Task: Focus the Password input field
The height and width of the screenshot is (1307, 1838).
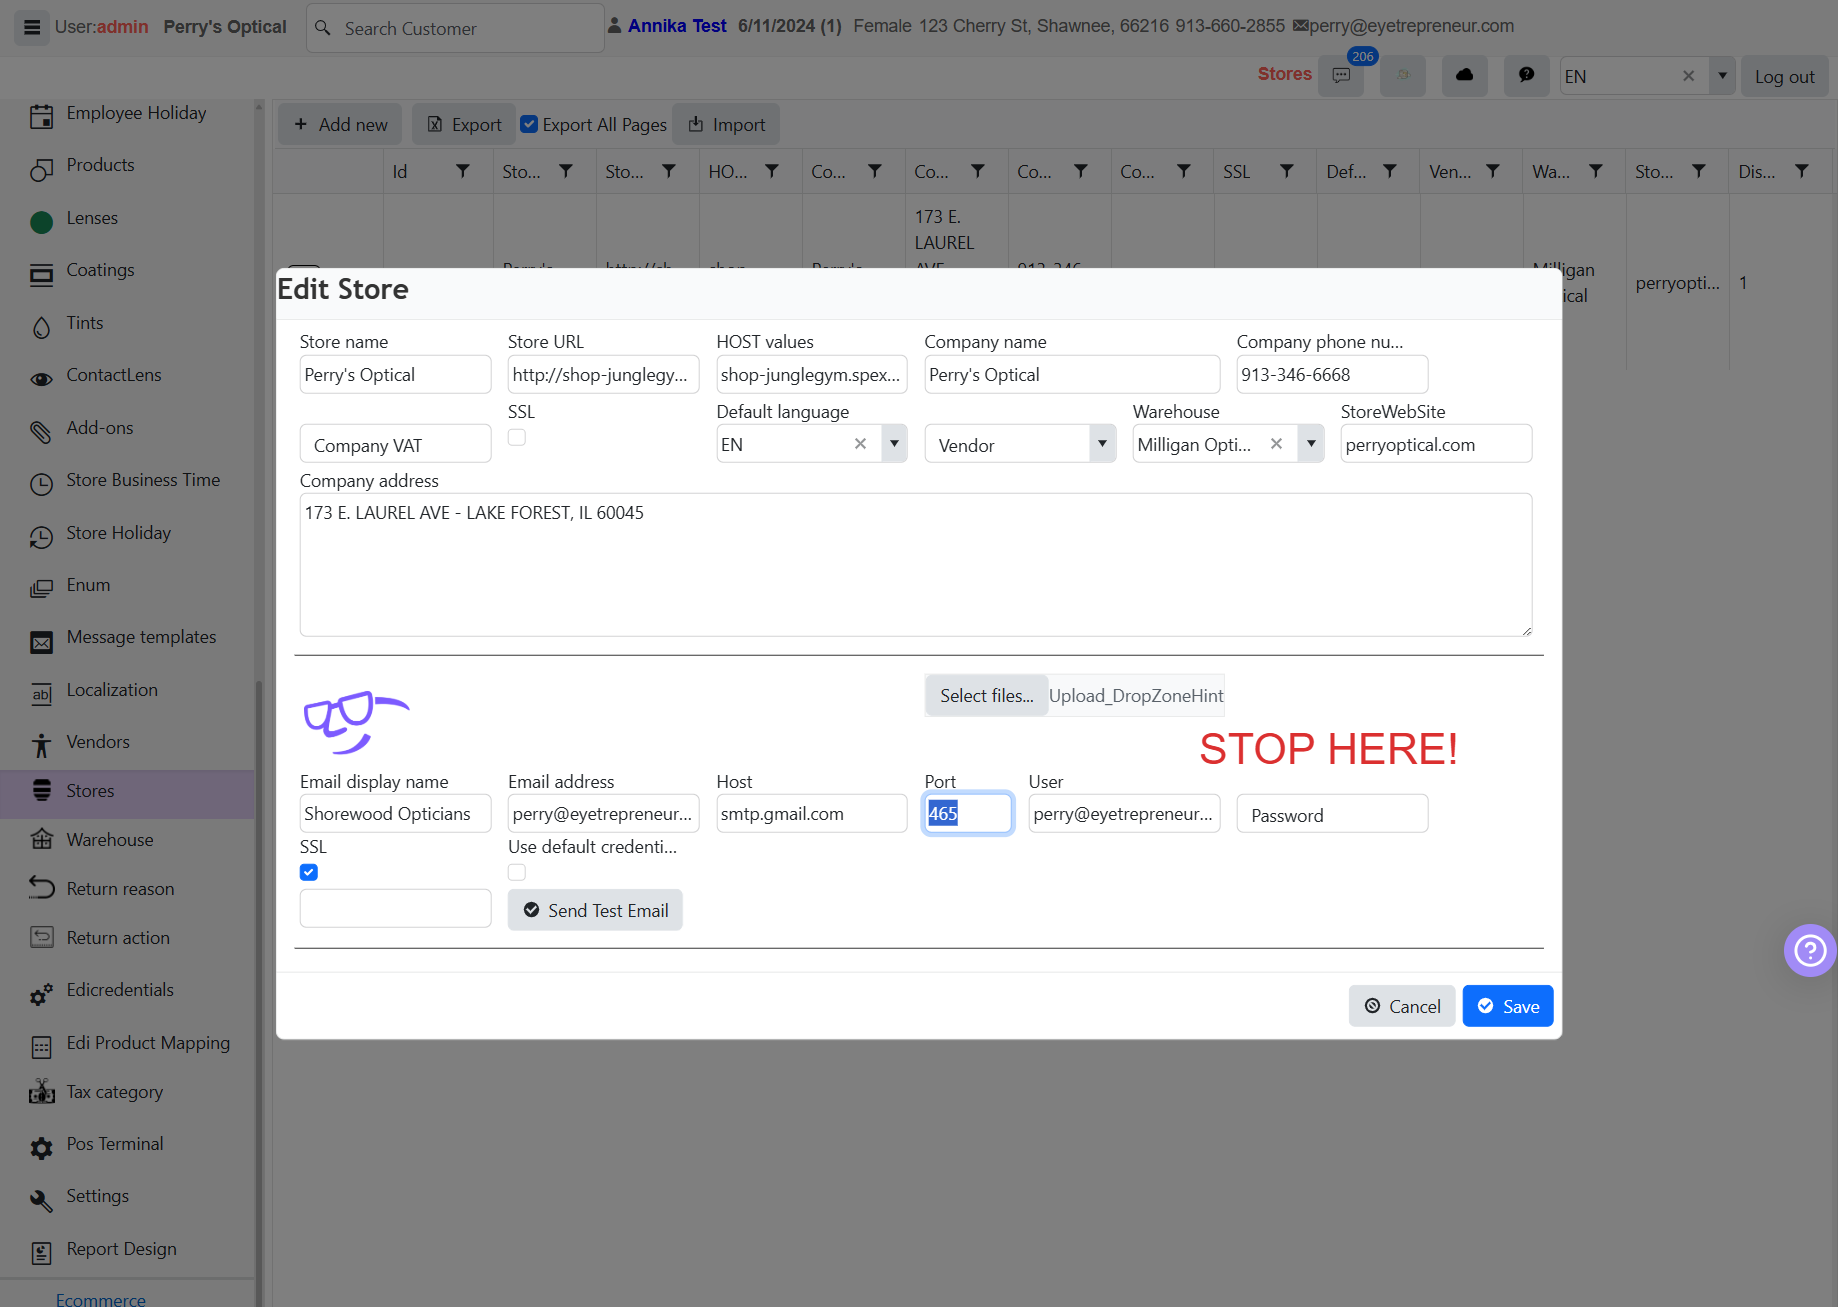Action: [1332, 813]
